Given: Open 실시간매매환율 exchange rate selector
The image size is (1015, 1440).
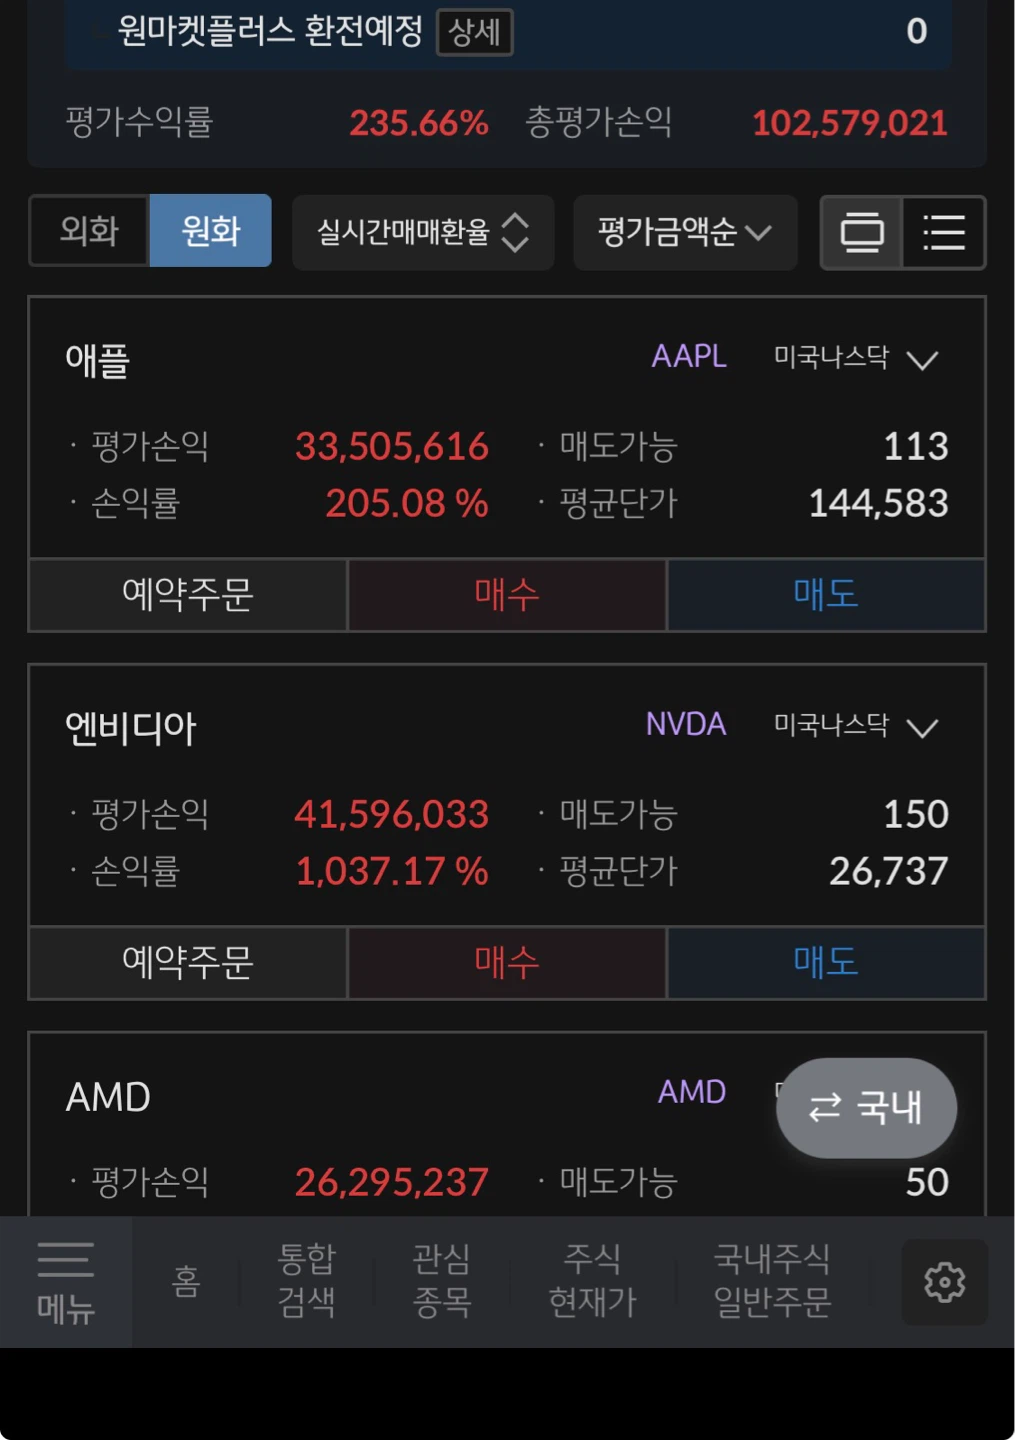Looking at the screenshot, I should (x=423, y=232).
